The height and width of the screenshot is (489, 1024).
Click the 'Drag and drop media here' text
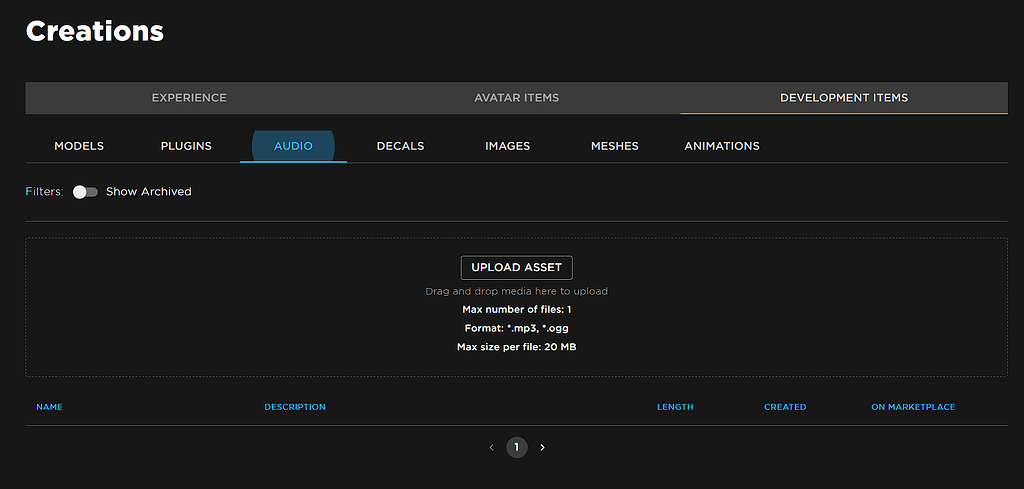pyautogui.click(x=517, y=291)
